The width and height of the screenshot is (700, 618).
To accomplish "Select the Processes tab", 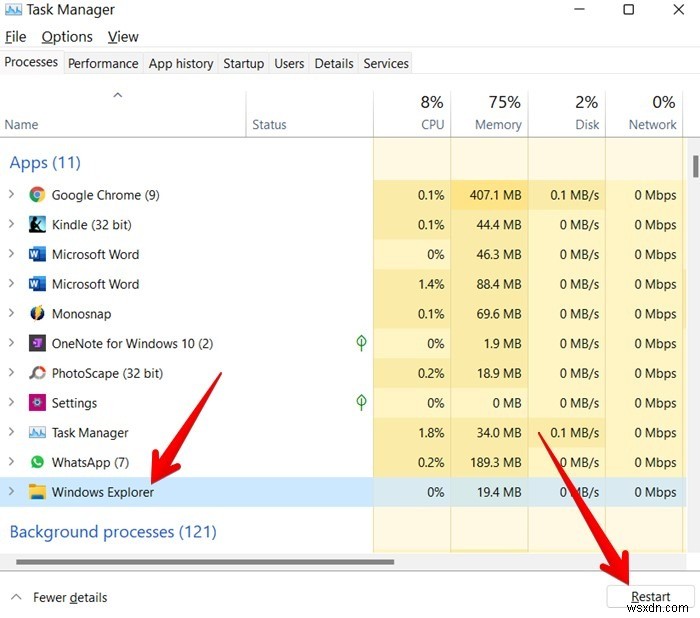I will [x=31, y=62].
